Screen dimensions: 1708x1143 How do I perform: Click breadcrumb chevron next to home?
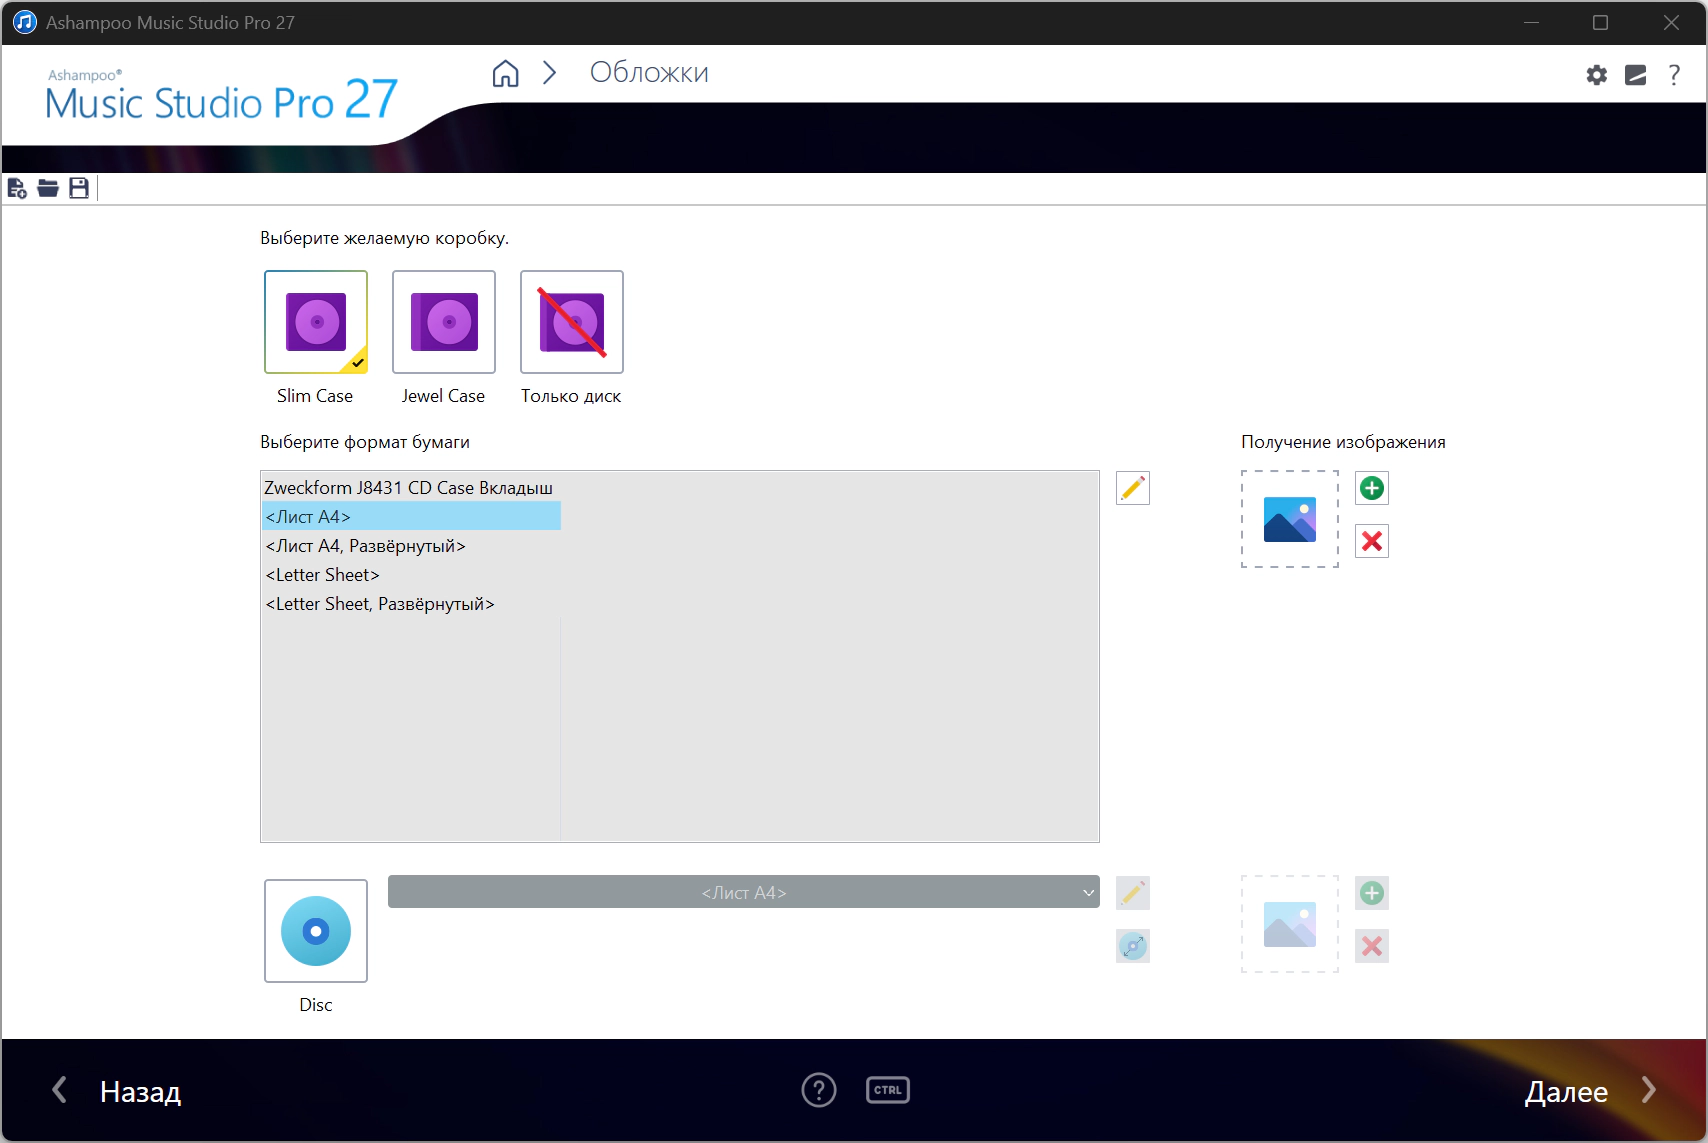549,73
